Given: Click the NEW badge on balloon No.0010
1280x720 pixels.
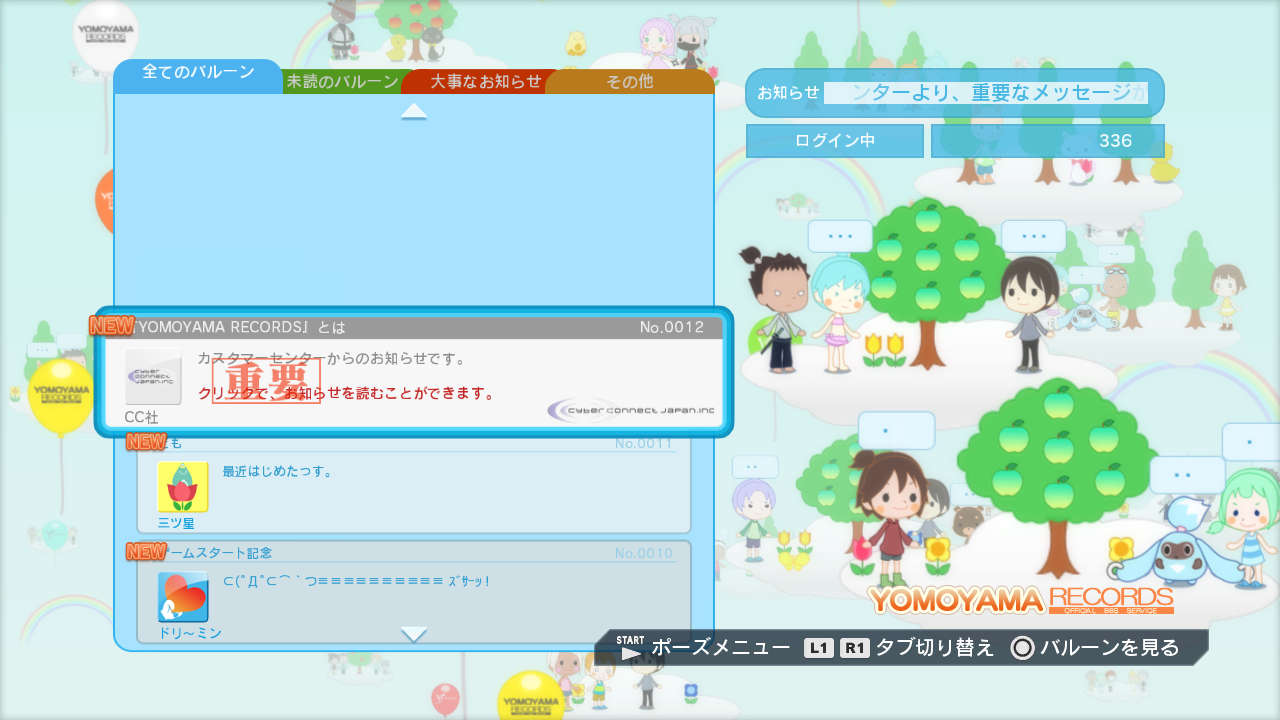Looking at the screenshot, I should [146, 551].
